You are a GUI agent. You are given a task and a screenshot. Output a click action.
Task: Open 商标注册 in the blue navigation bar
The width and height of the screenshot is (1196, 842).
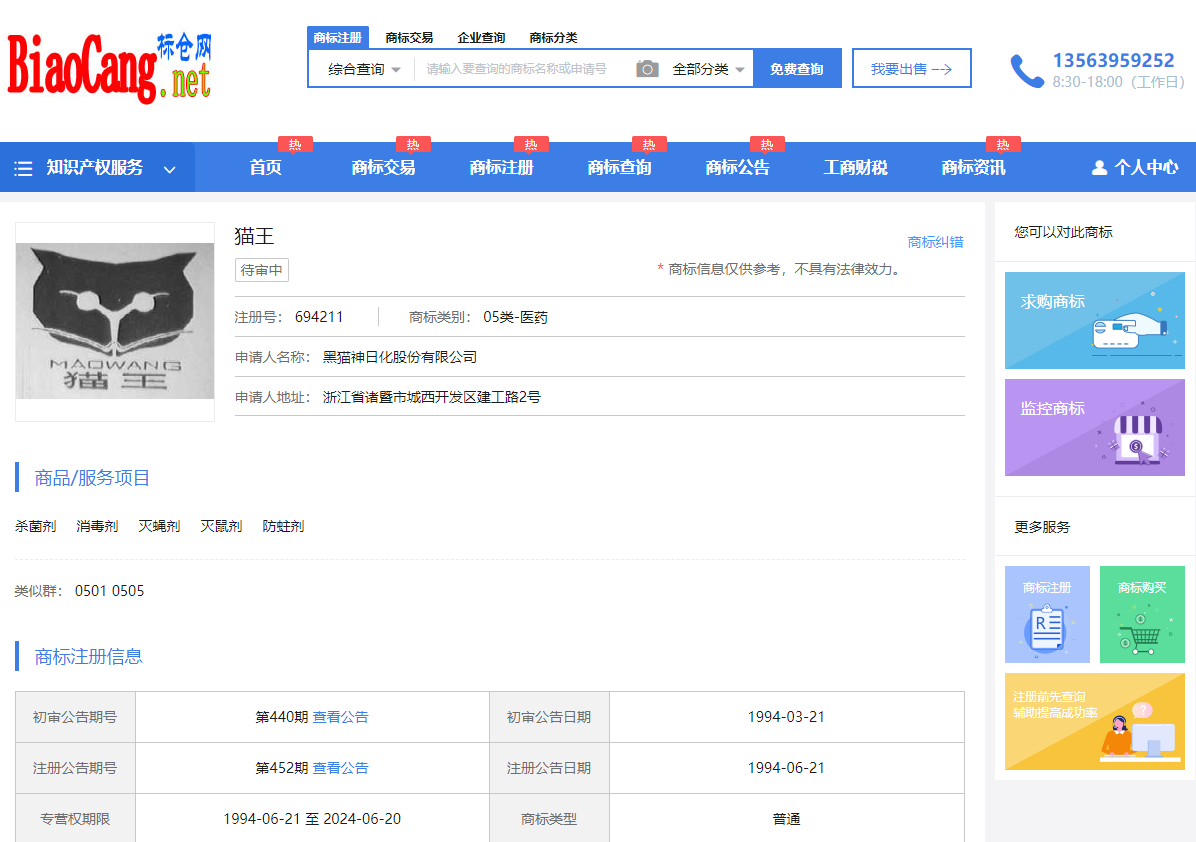(501, 168)
